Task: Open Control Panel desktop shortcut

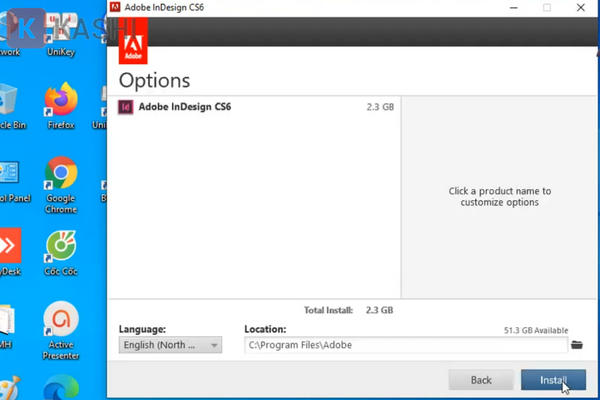Action: [x=8, y=176]
